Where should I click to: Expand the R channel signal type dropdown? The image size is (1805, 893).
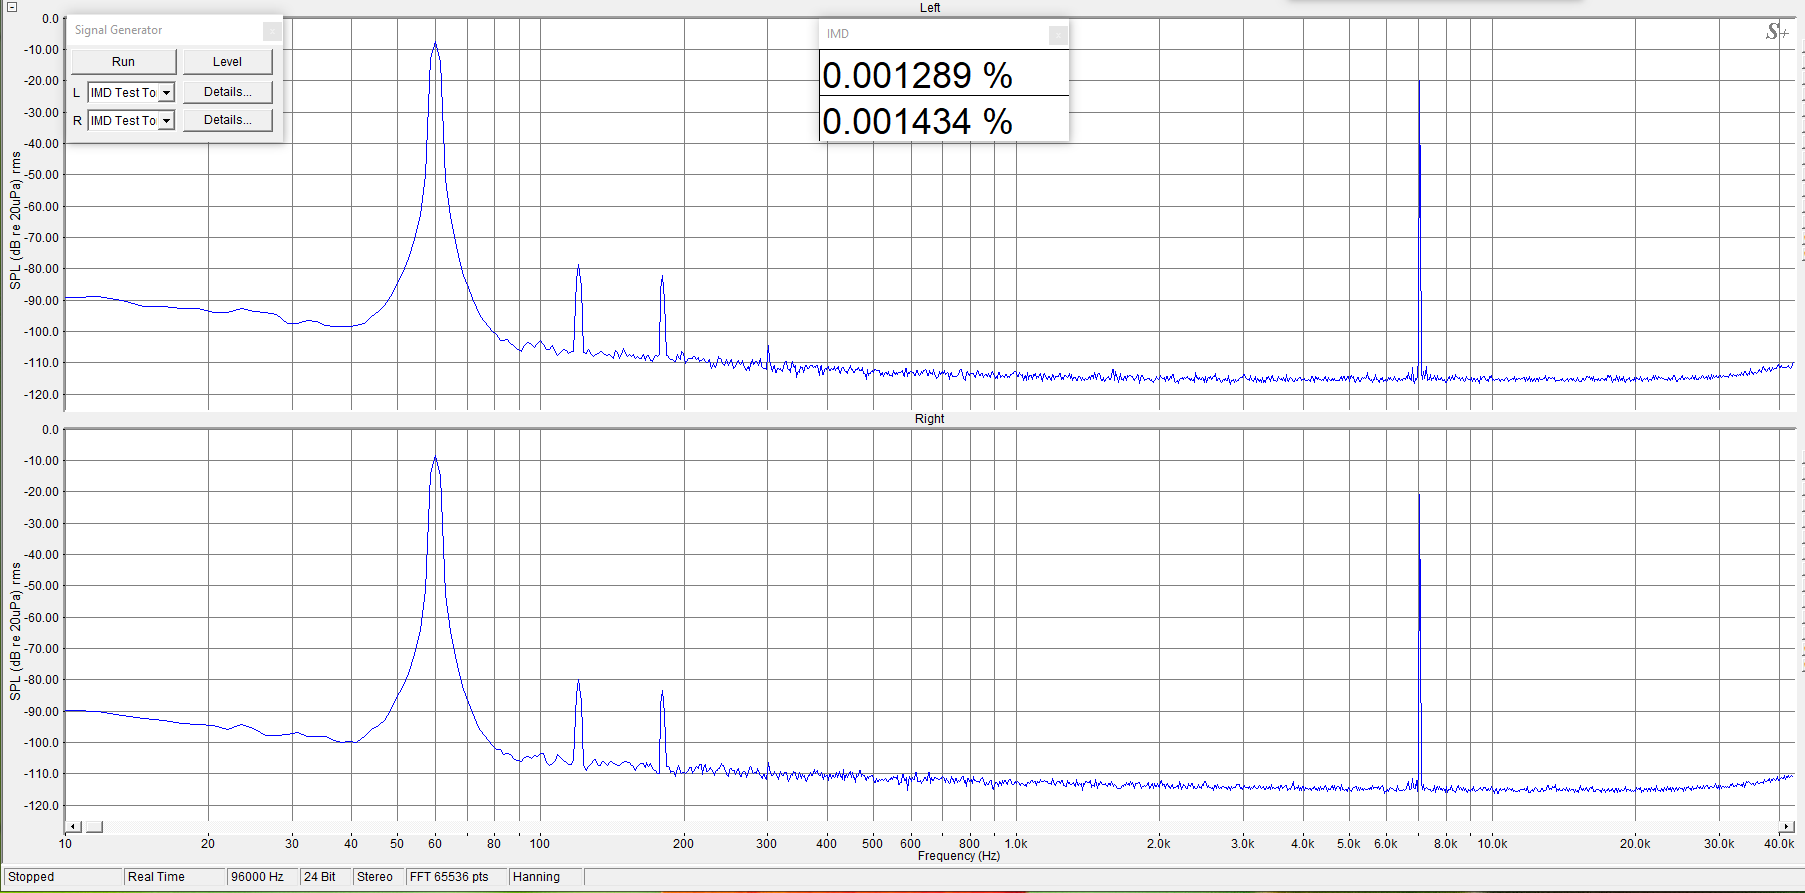[x=166, y=121]
